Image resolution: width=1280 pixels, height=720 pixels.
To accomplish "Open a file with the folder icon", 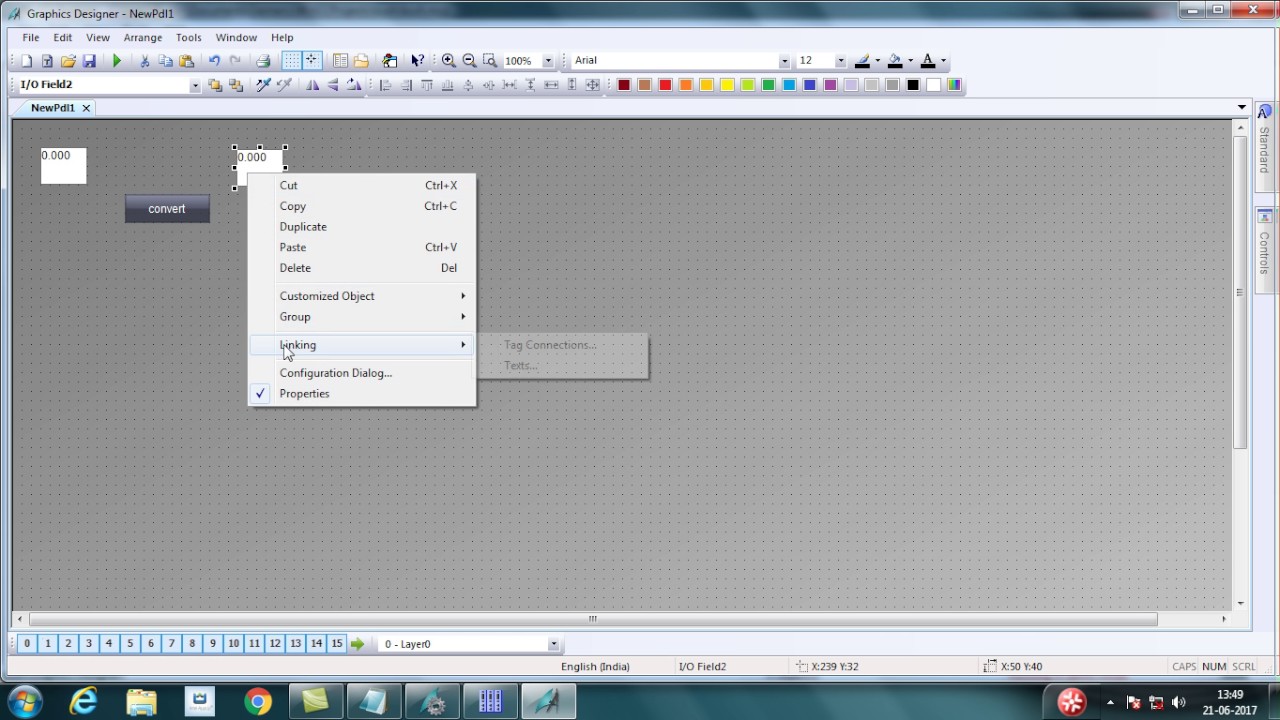I will click(x=68, y=61).
